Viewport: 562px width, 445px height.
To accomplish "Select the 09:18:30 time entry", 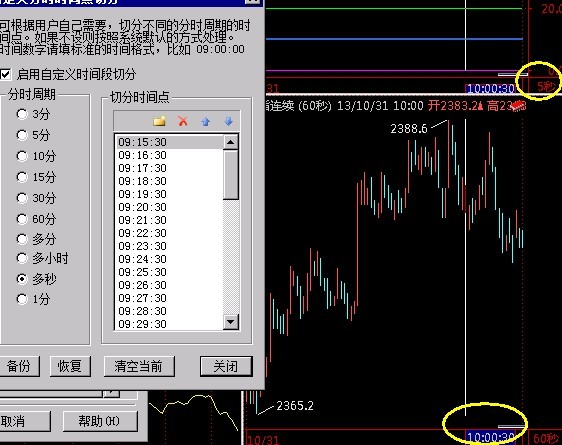I will tap(169, 181).
